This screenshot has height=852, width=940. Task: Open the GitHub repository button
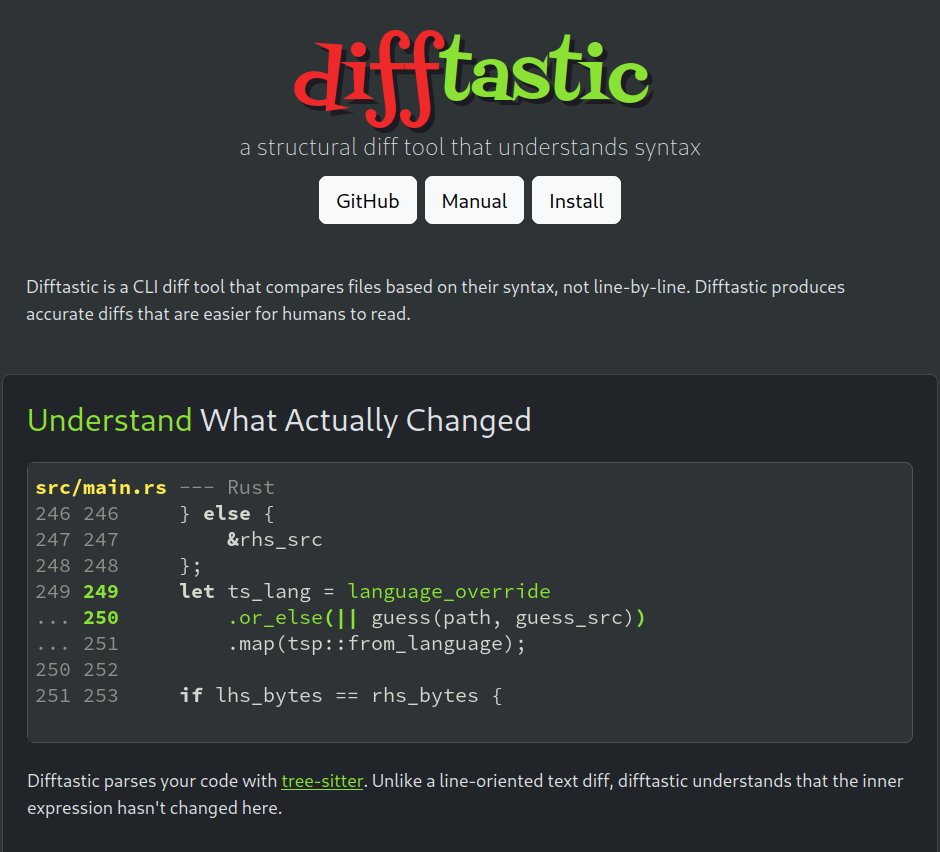click(368, 201)
